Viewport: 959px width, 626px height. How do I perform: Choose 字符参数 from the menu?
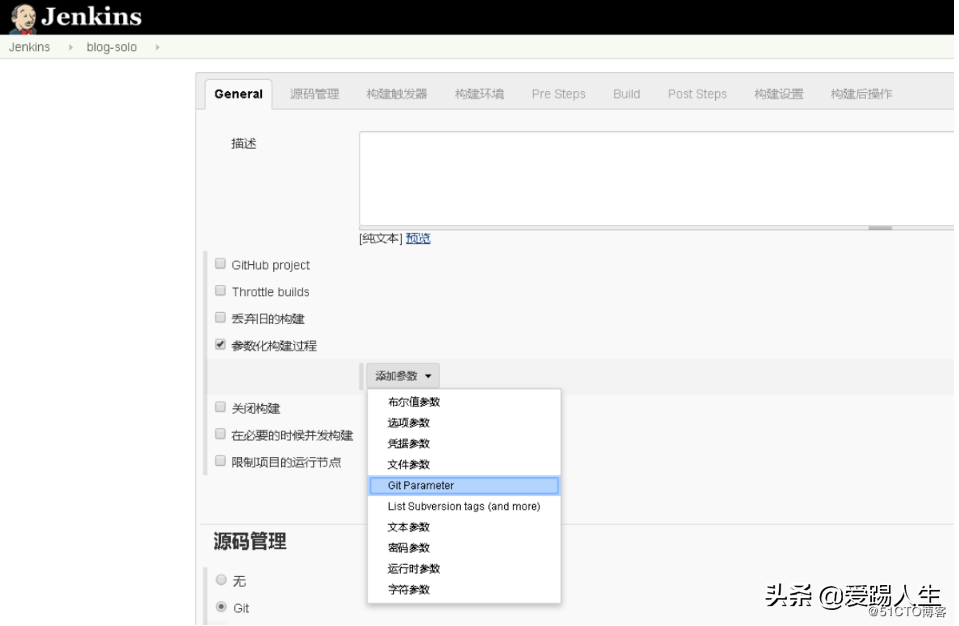464,589
